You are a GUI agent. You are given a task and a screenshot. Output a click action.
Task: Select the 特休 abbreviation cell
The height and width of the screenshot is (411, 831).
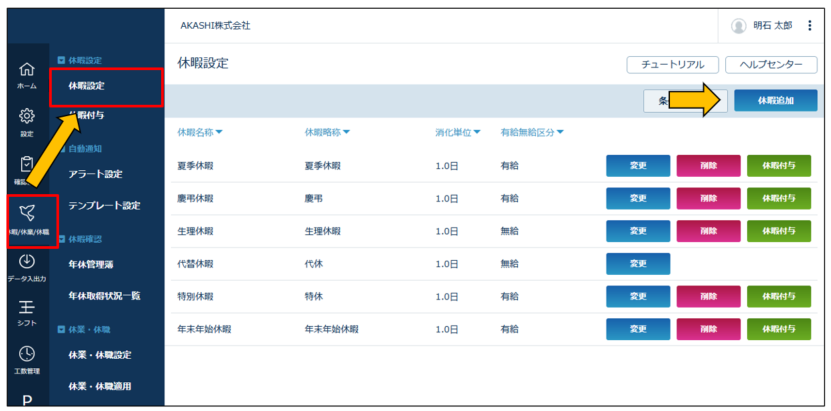(314, 297)
